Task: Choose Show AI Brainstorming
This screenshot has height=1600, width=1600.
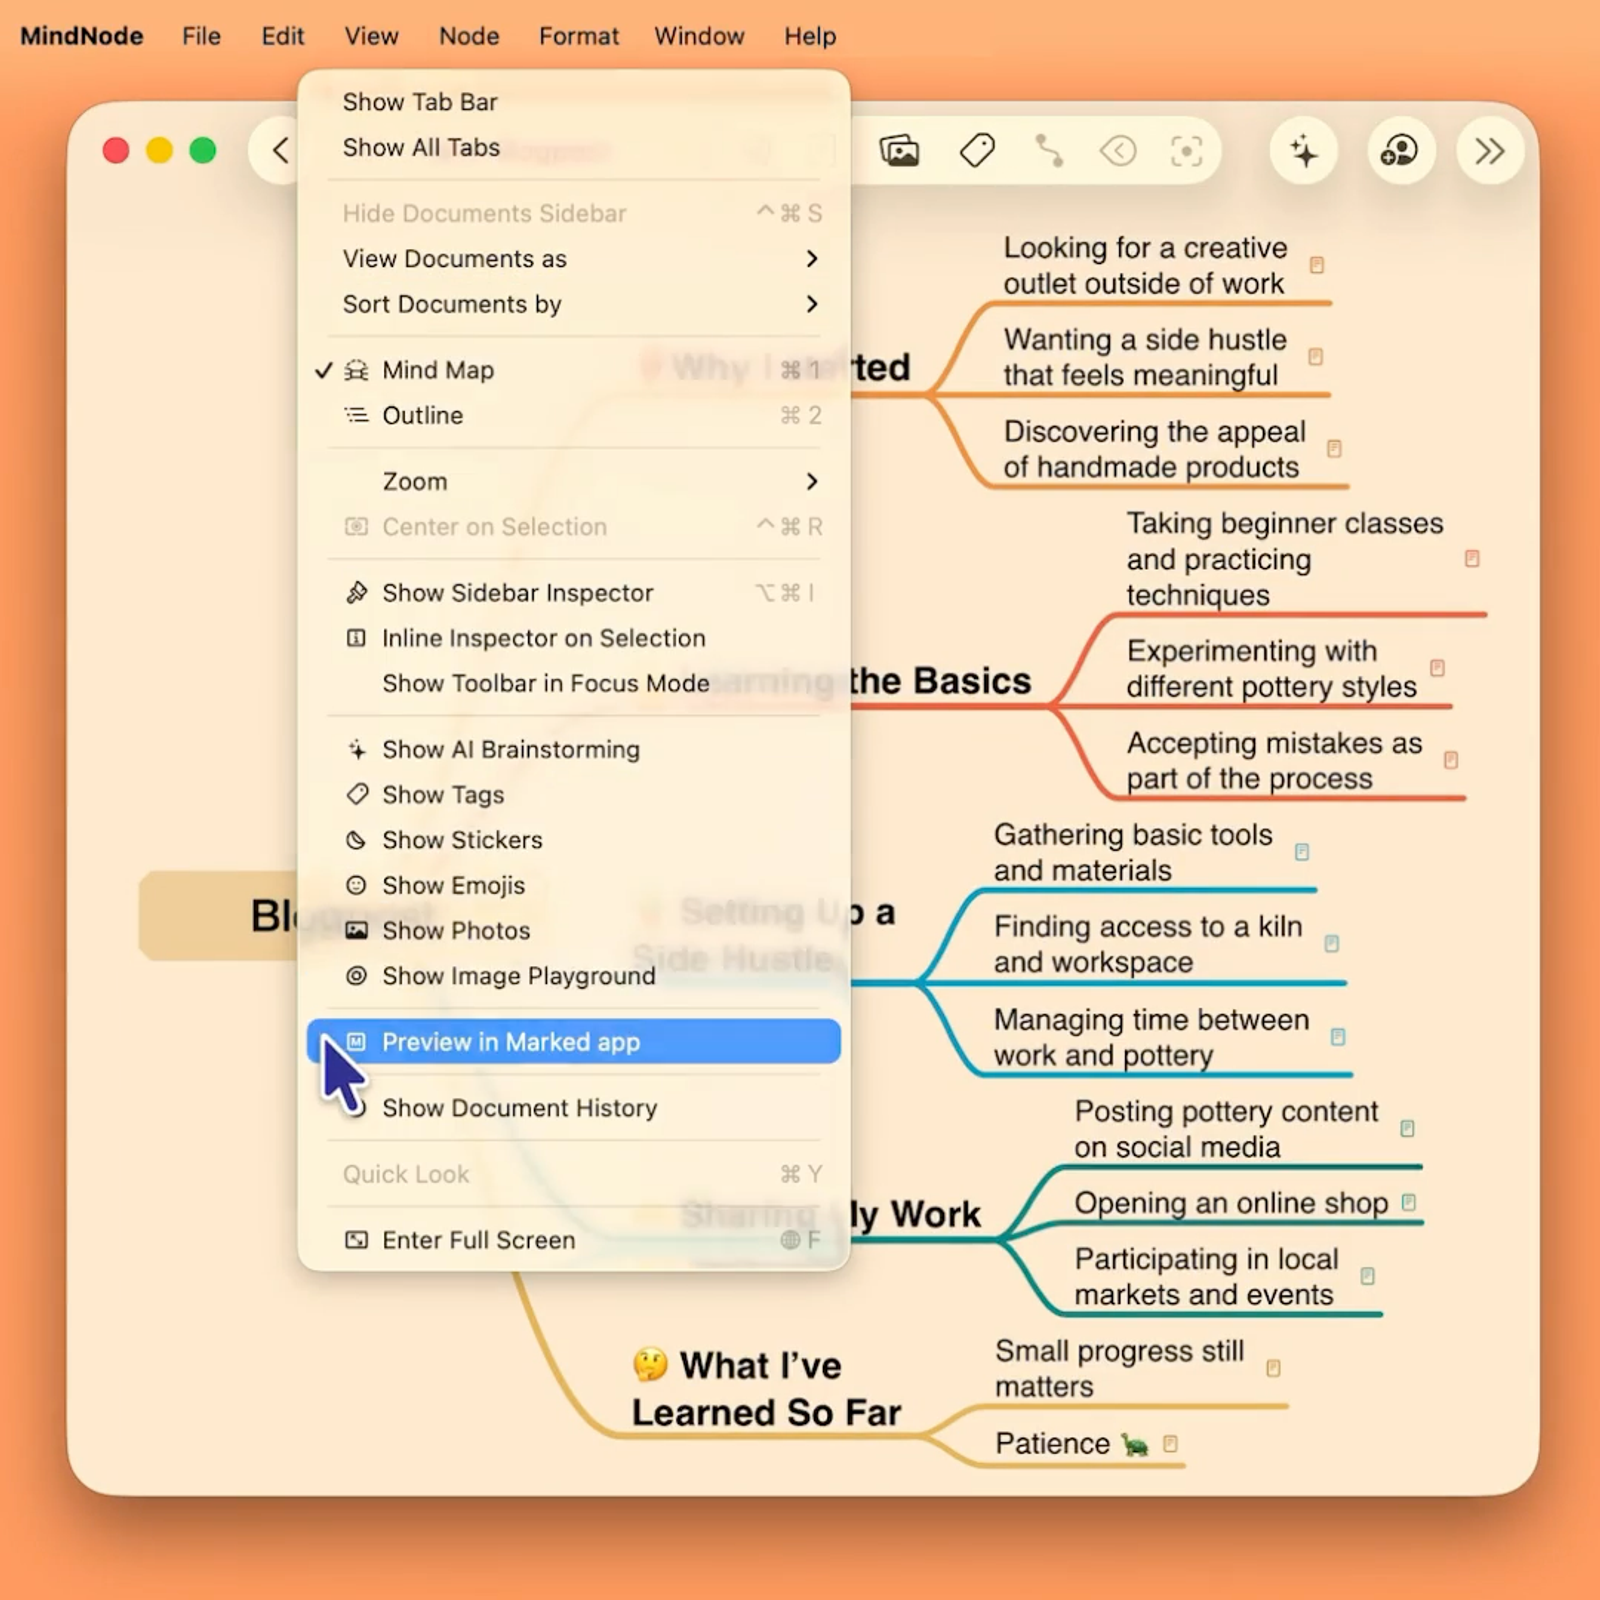Action: [573, 750]
